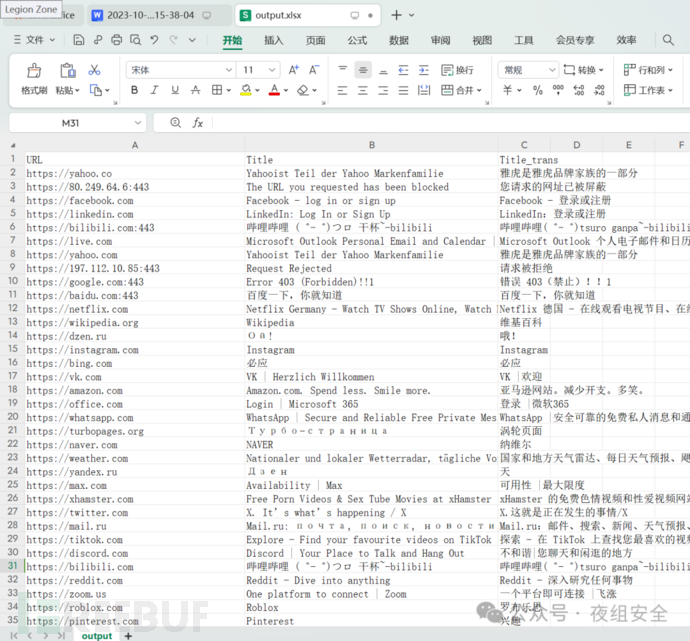The width and height of the screenshot is (690, 641).
Task: Toggle Wrap Text (换行)
Action: click(x=456, y=70)
